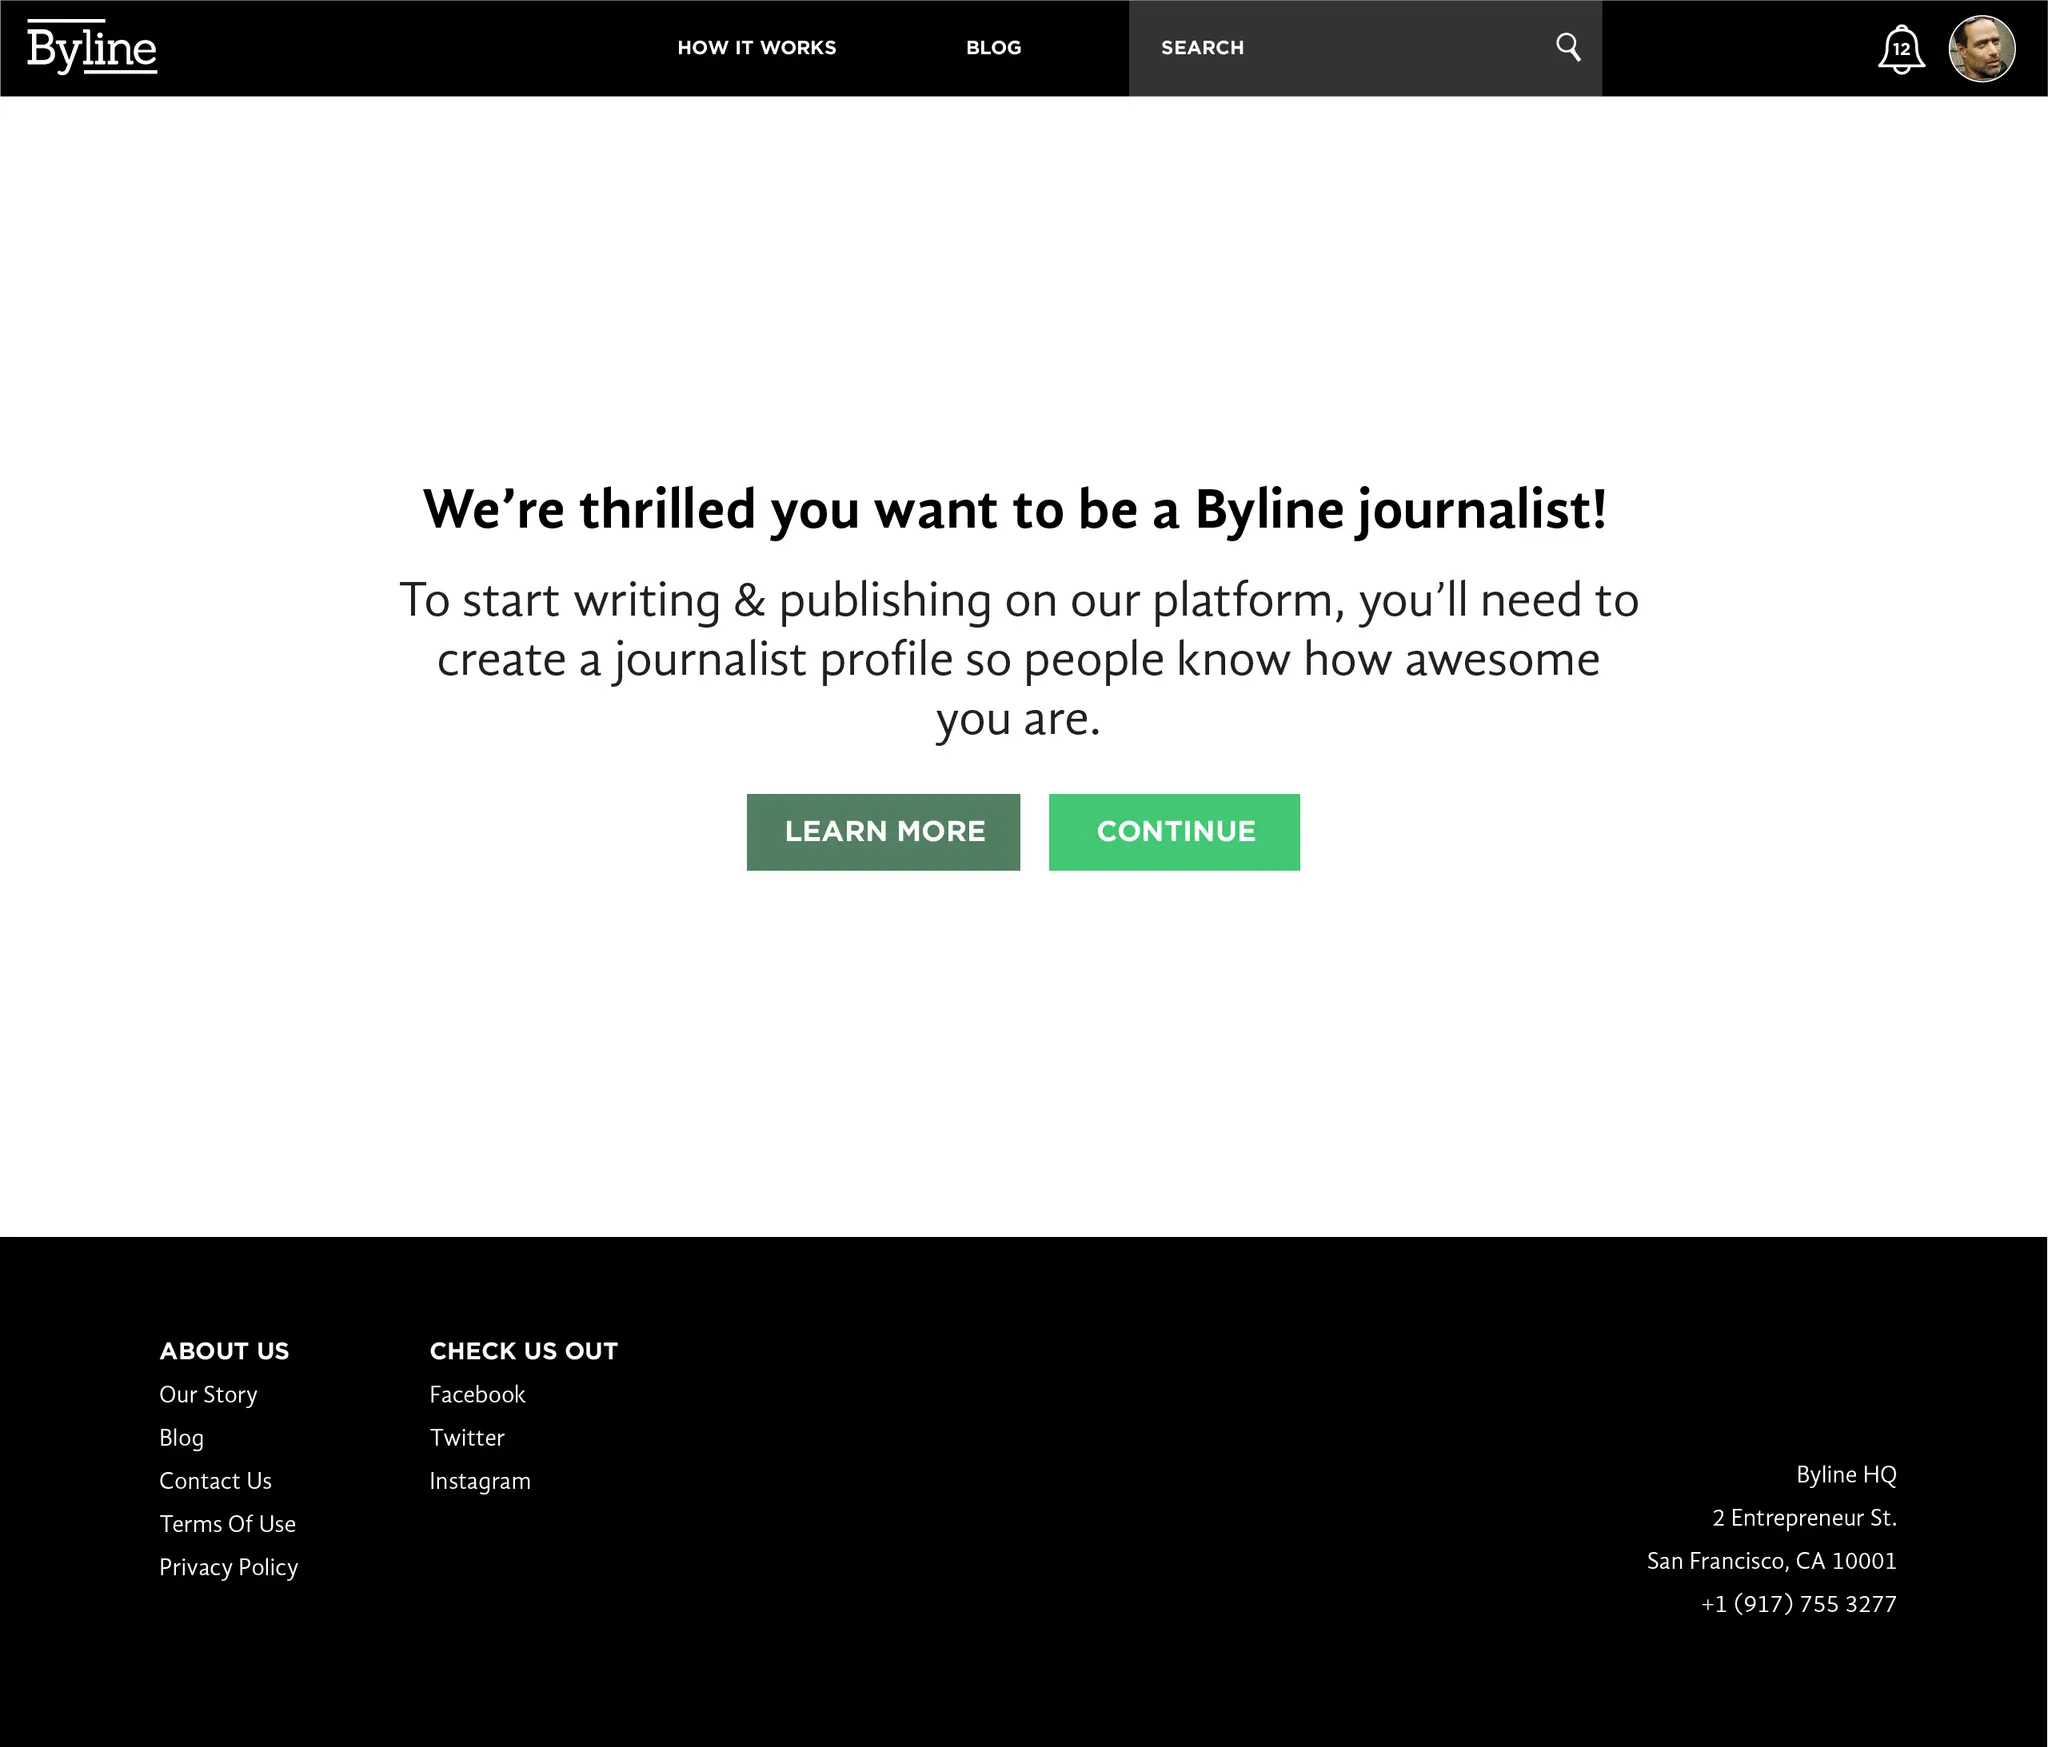Click the phone number +1 (917) 755 3277
Viewport: 2048px width, 1747px height.
click(1798, 1603)
